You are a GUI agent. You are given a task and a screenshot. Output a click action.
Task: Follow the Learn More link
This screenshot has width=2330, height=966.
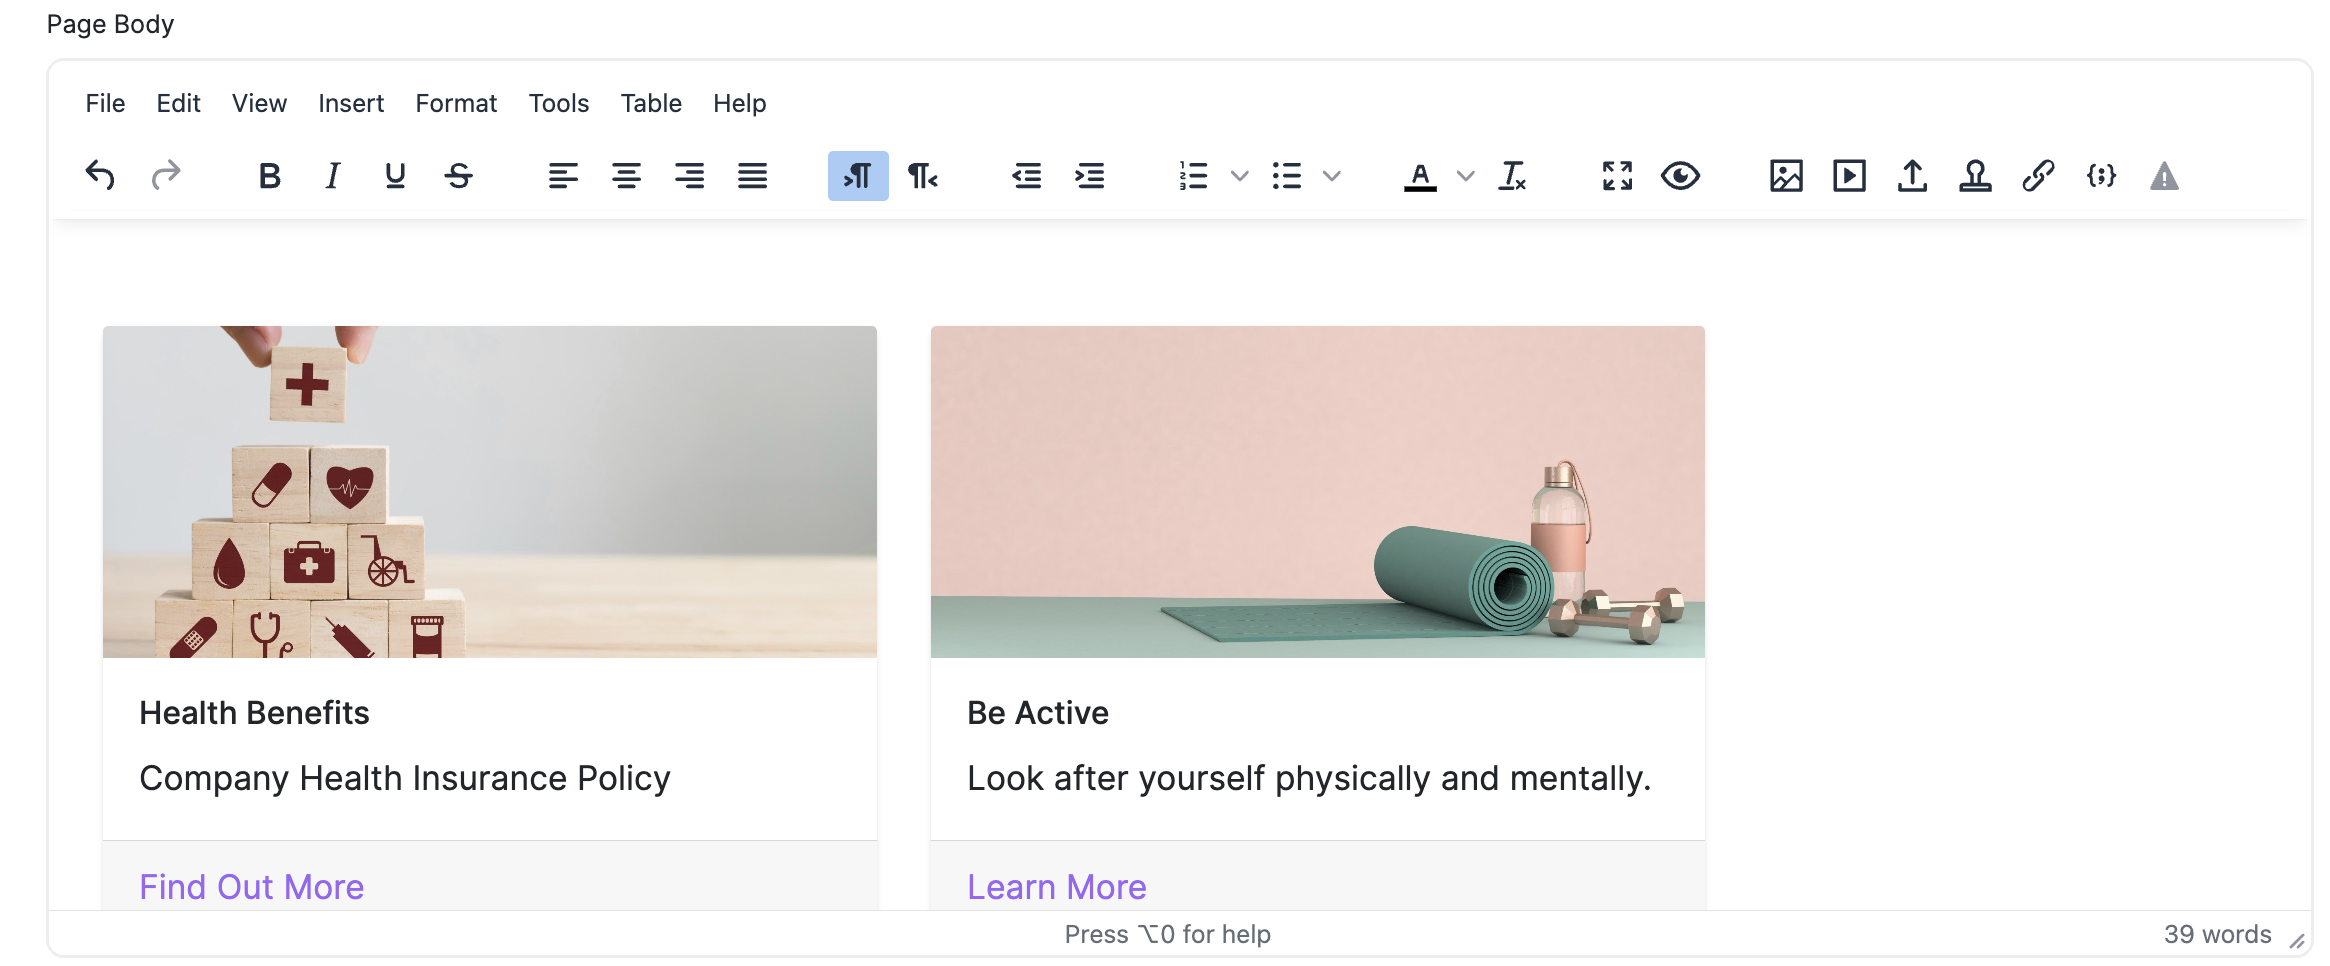1056,887
